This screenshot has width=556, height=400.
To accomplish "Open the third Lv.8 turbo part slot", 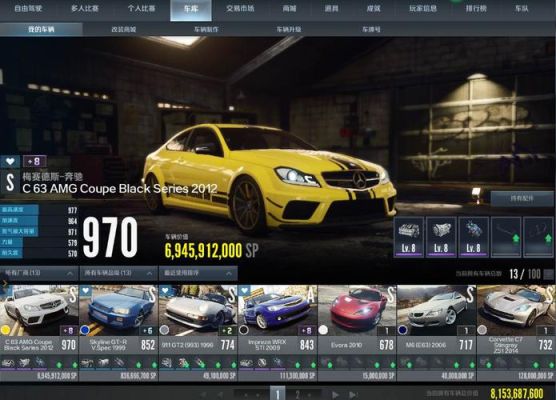I will point(473,237).
